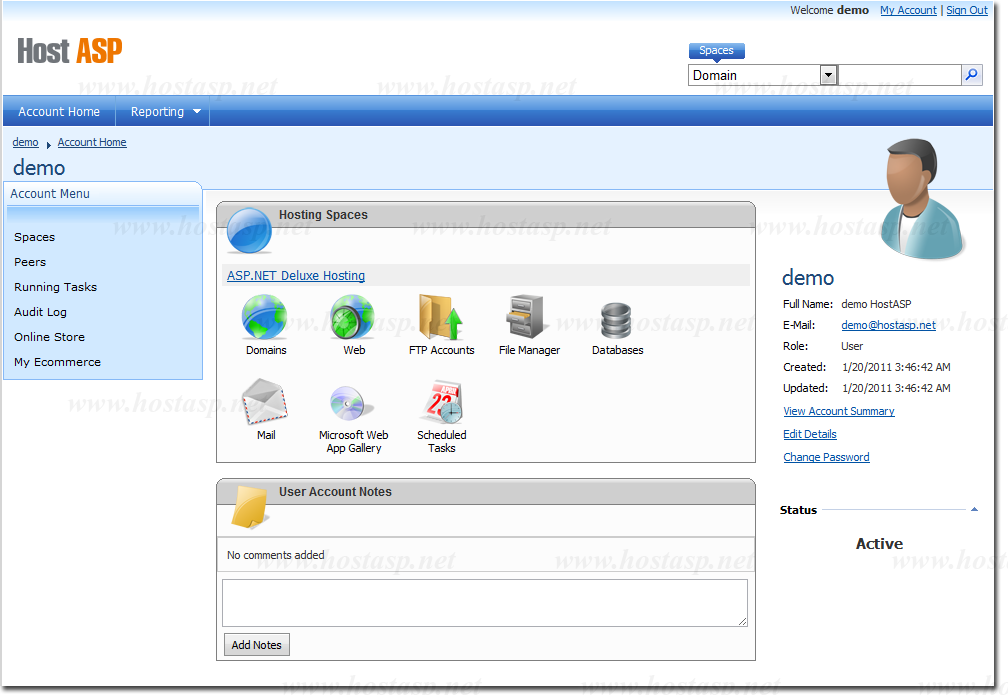Click the Change Password link
The image size is (1008, 695).
pyautogui.click(x=826, y=457)
